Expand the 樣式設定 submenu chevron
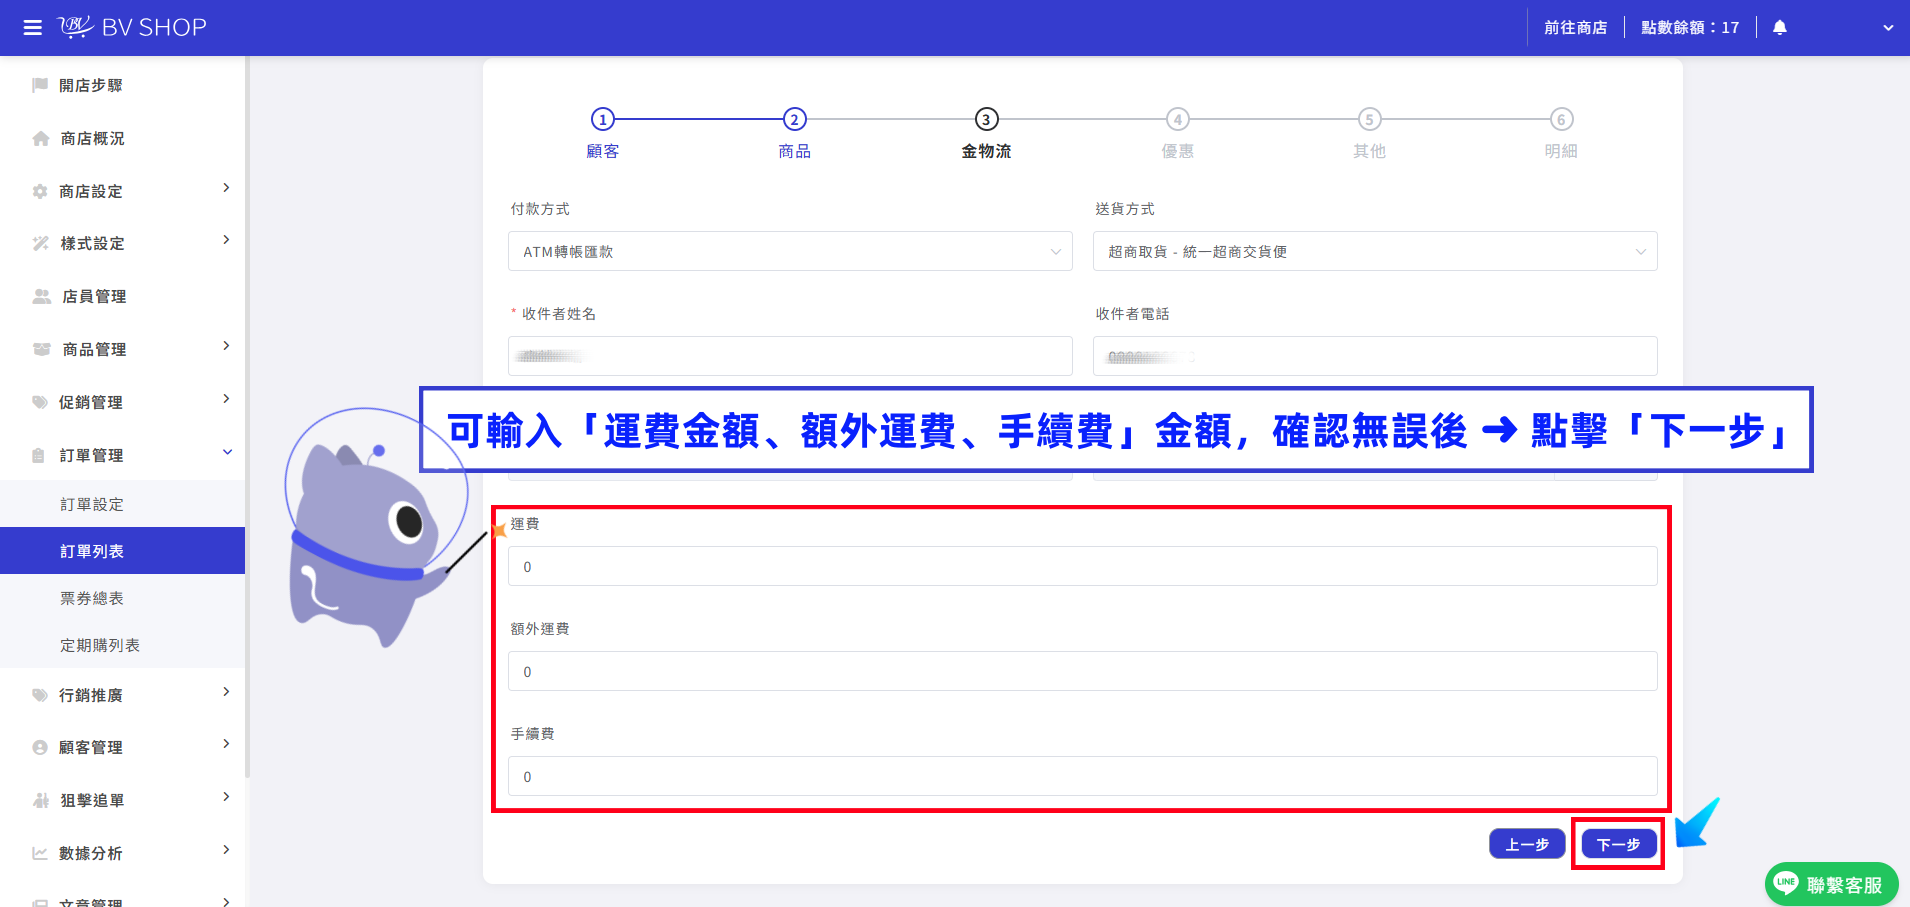Screen dimensions: 1910x907 (x=226, y=240)
